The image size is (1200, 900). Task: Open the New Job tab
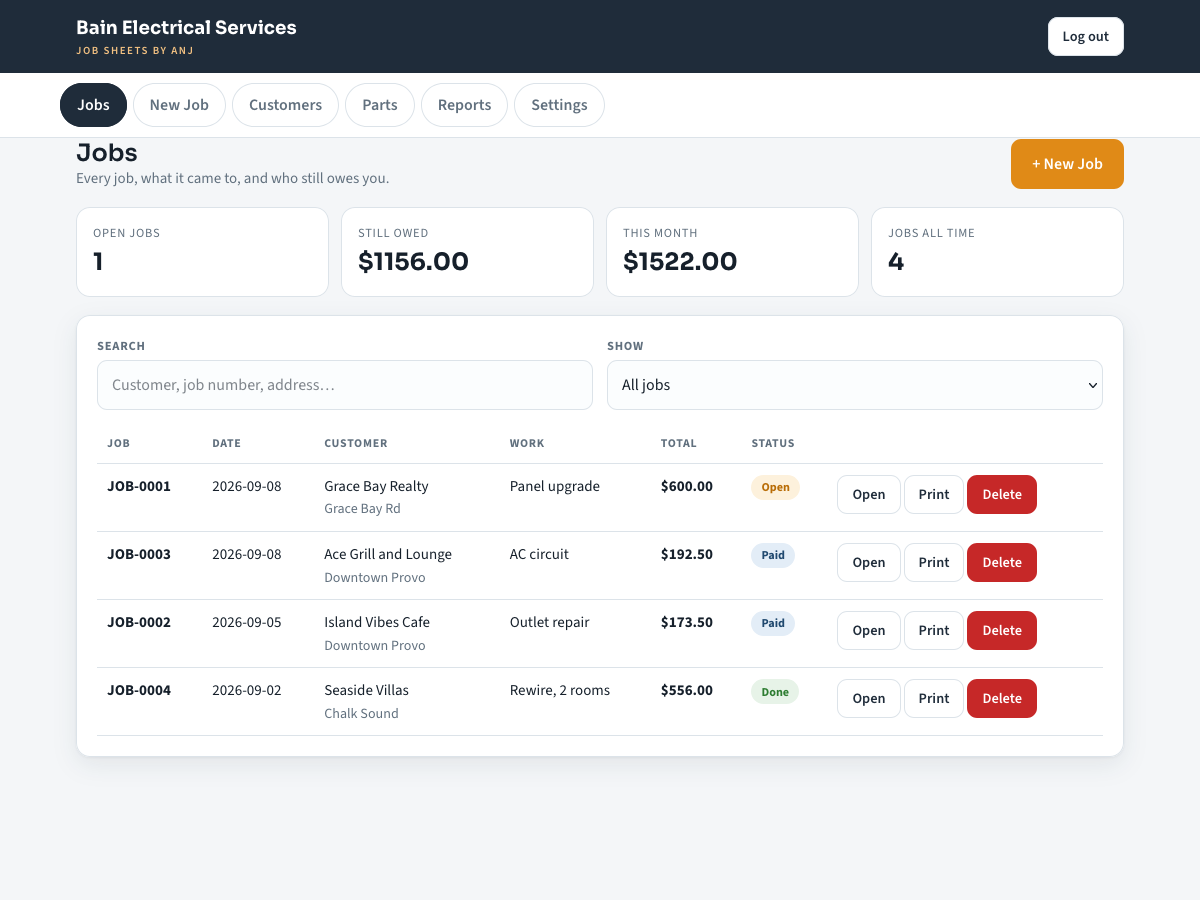(x=179, y=105)
